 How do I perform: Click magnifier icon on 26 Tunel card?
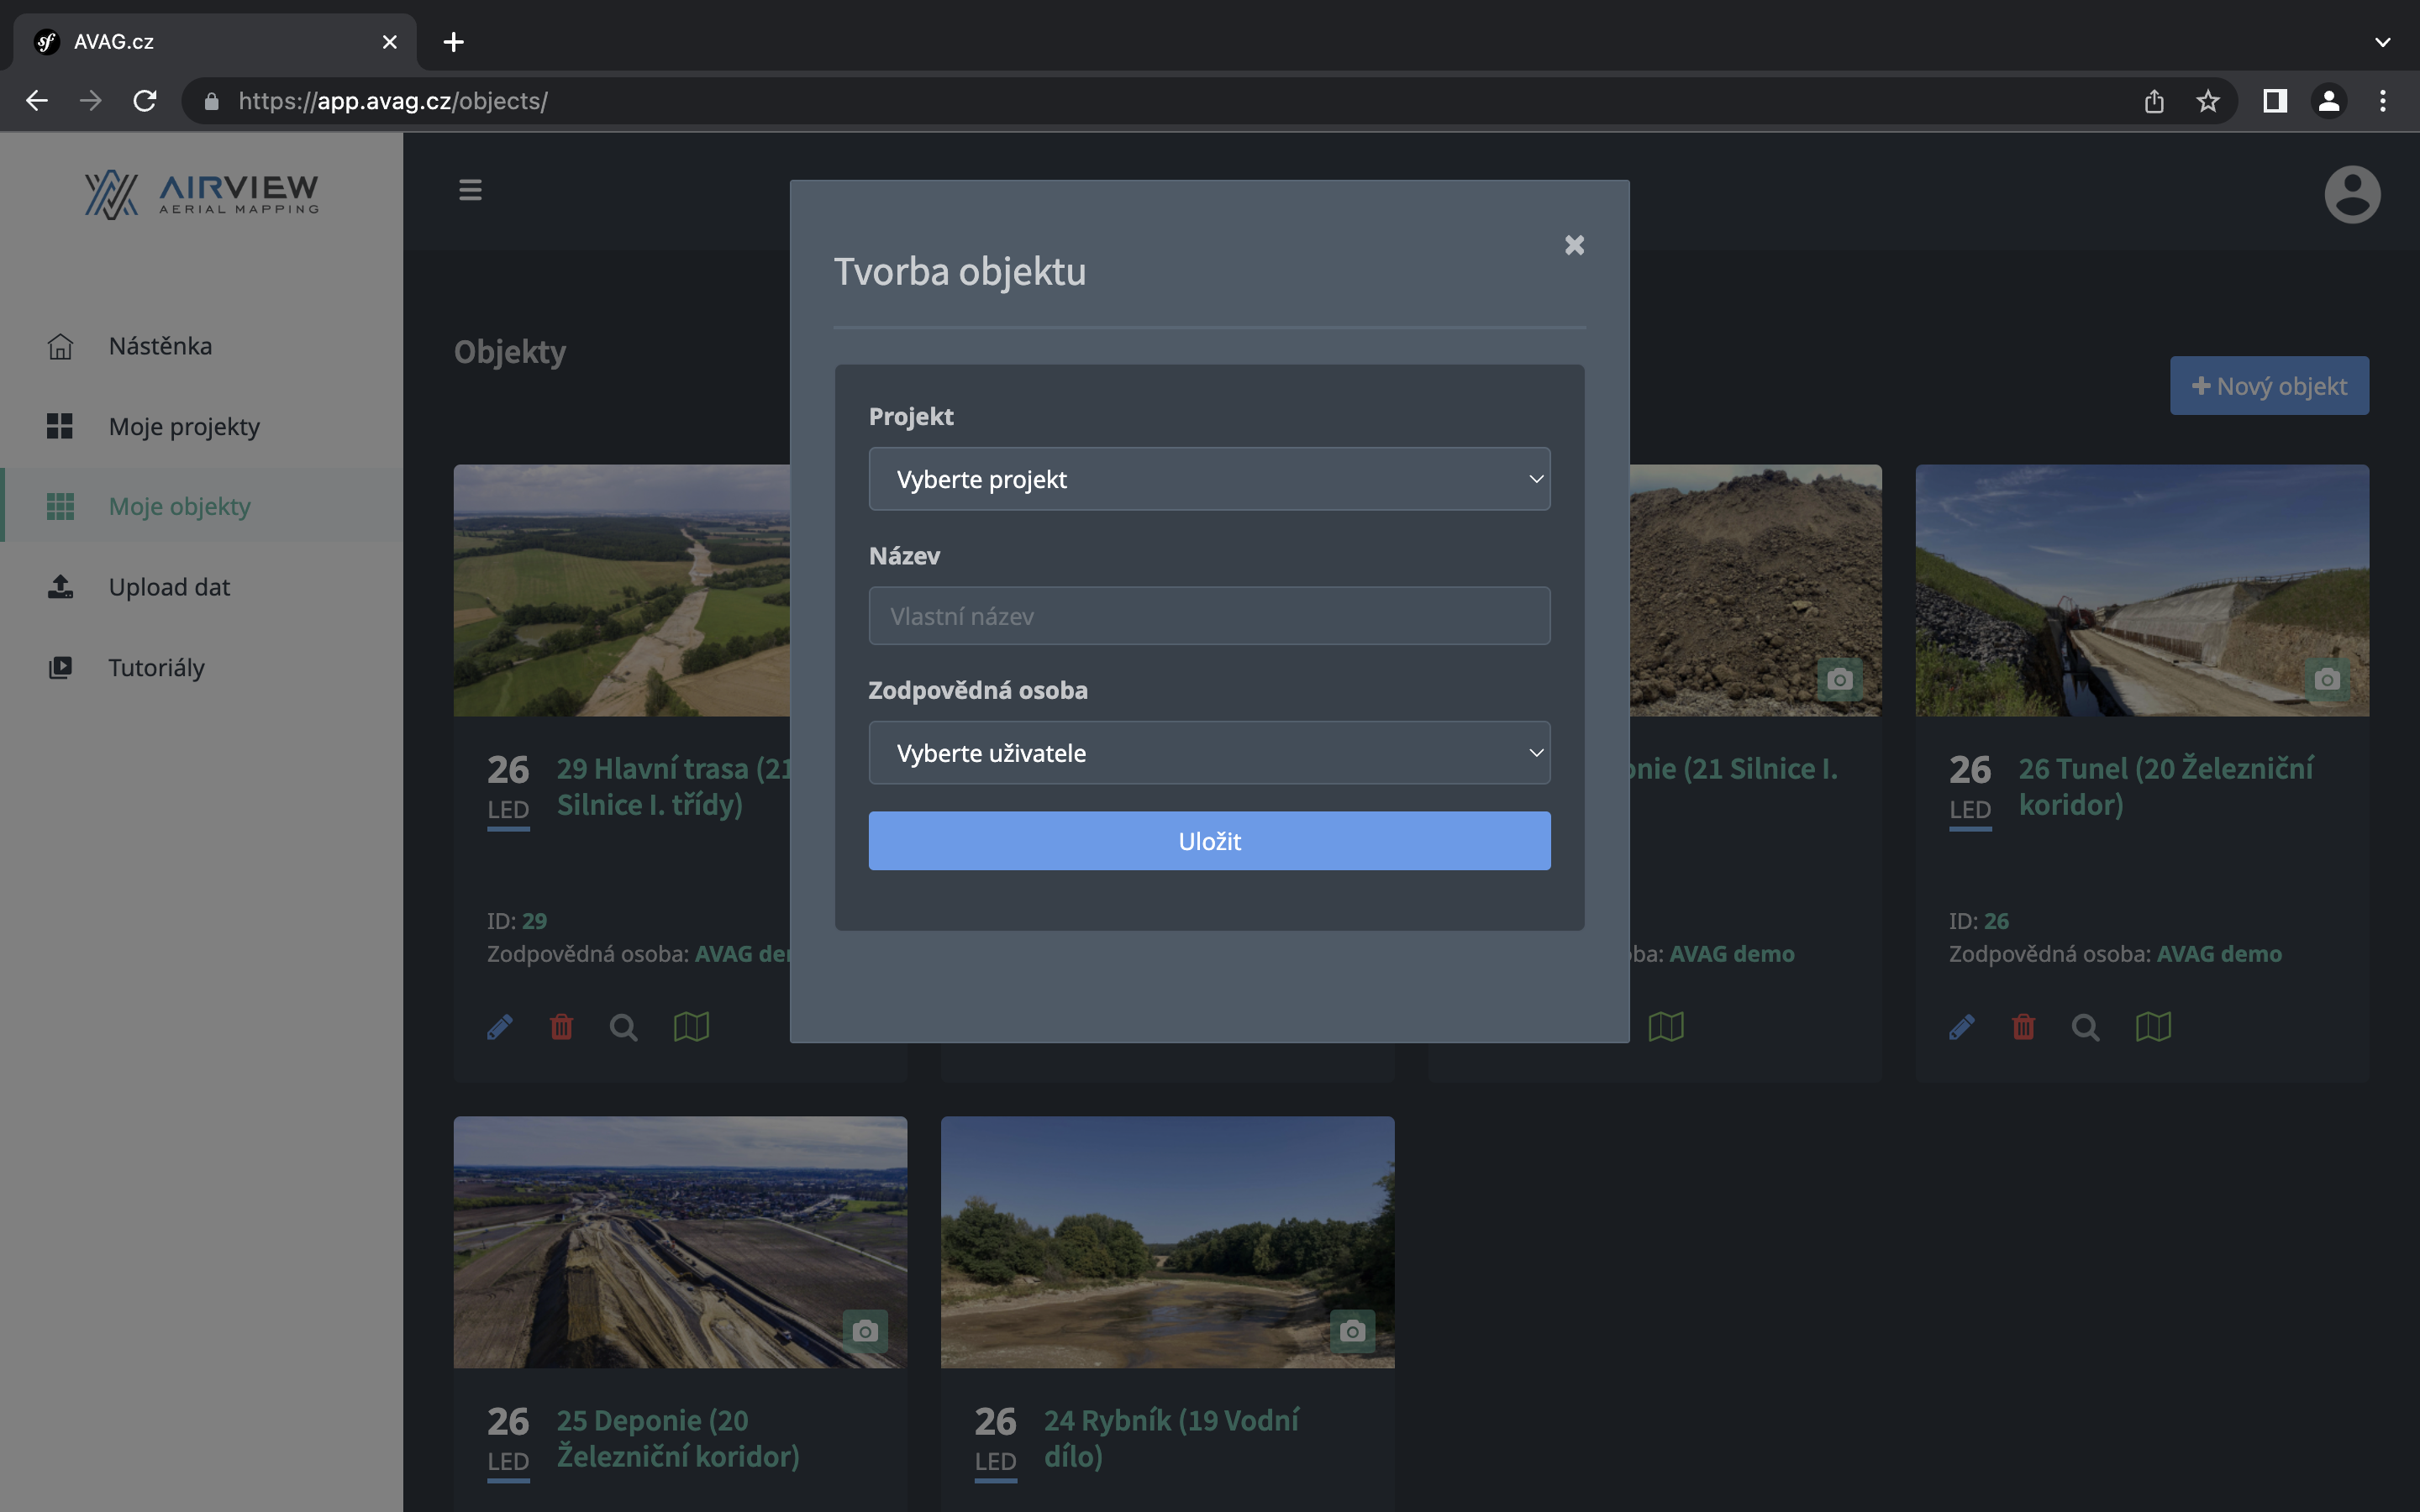pos(2085,1027)
